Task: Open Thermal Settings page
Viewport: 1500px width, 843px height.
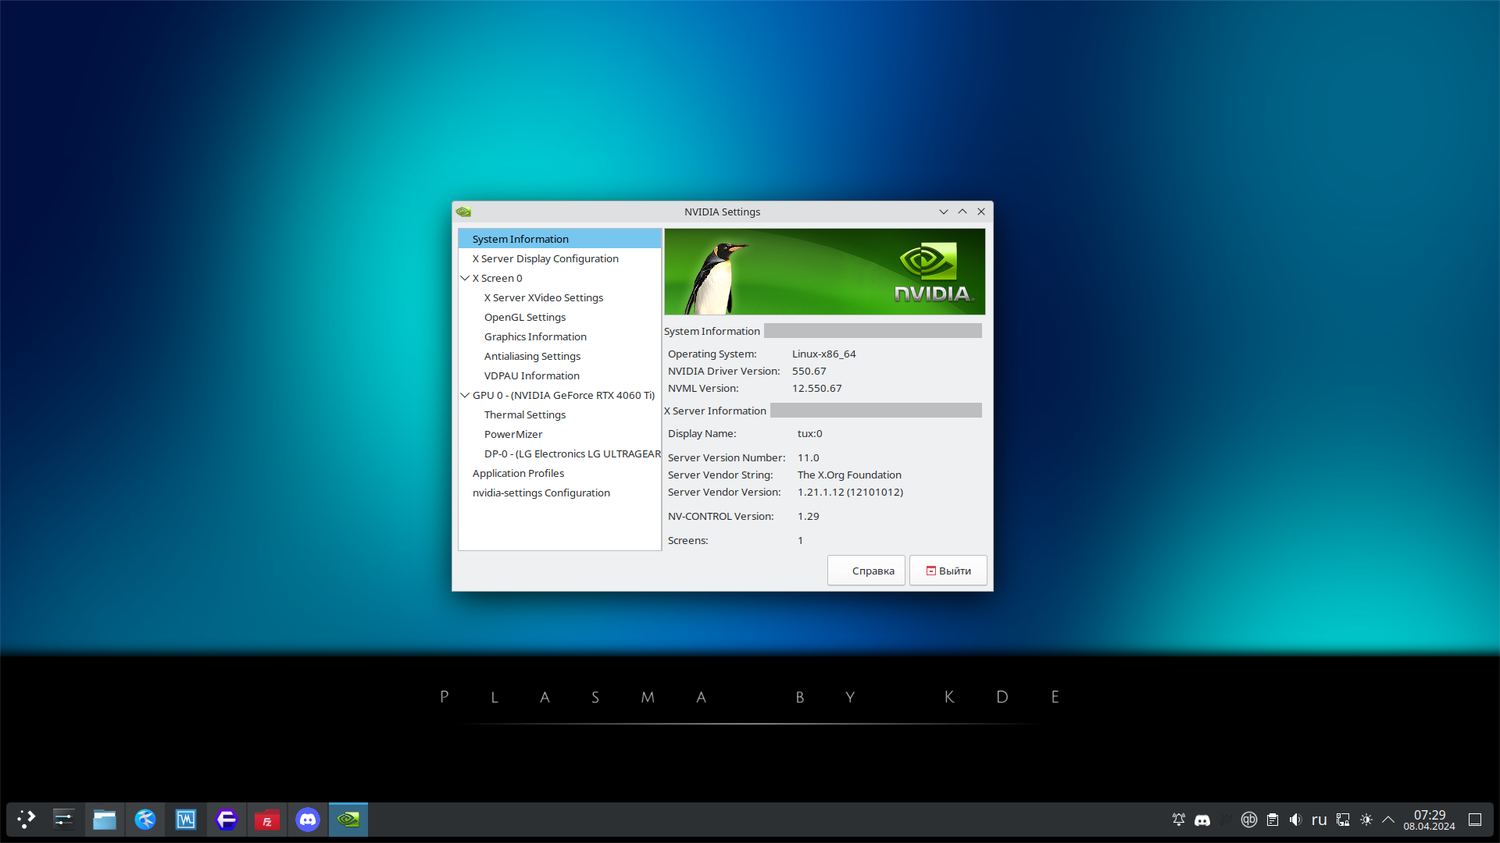Action: tap(525, 415)
